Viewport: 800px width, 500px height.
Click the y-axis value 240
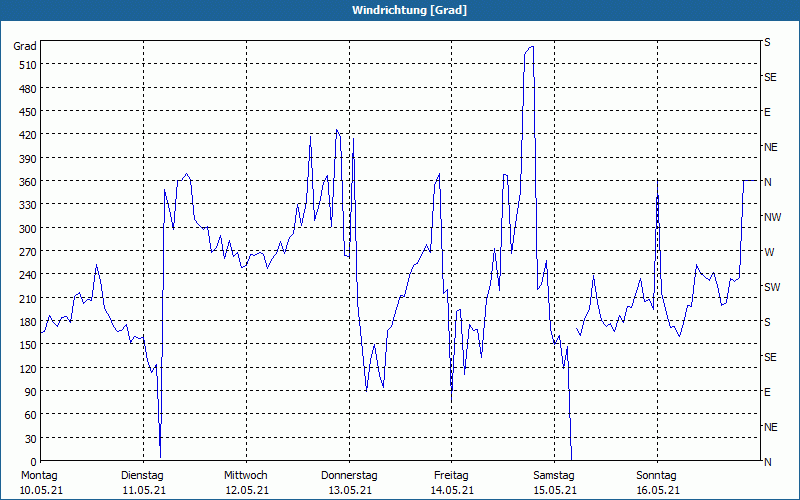(28, 275)
